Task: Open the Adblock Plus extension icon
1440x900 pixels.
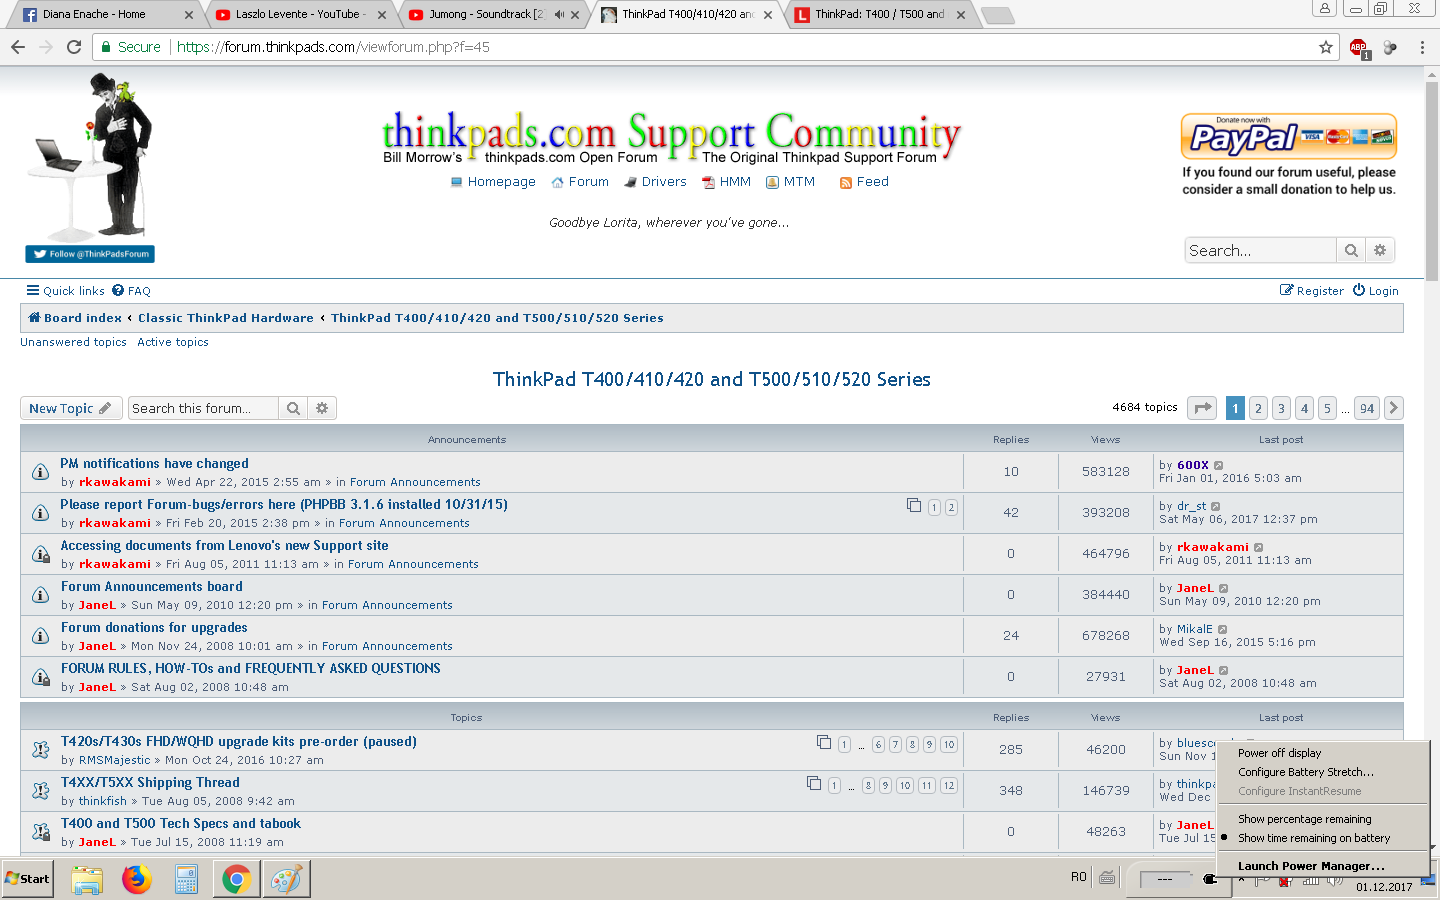Action: pyautogui.click(x=1359, y=48)
